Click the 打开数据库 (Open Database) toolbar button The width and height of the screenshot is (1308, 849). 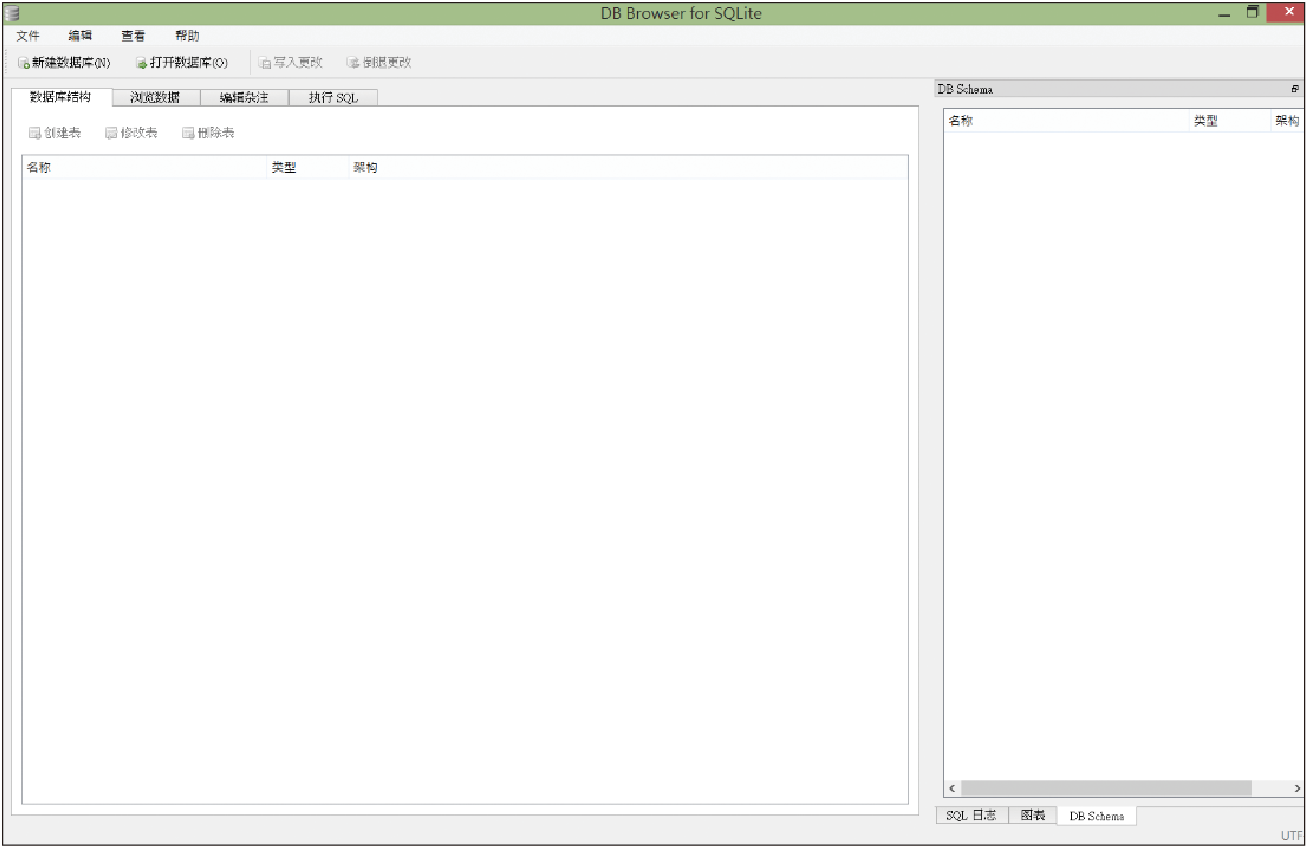pyautogui.click(x=182, y=63)
